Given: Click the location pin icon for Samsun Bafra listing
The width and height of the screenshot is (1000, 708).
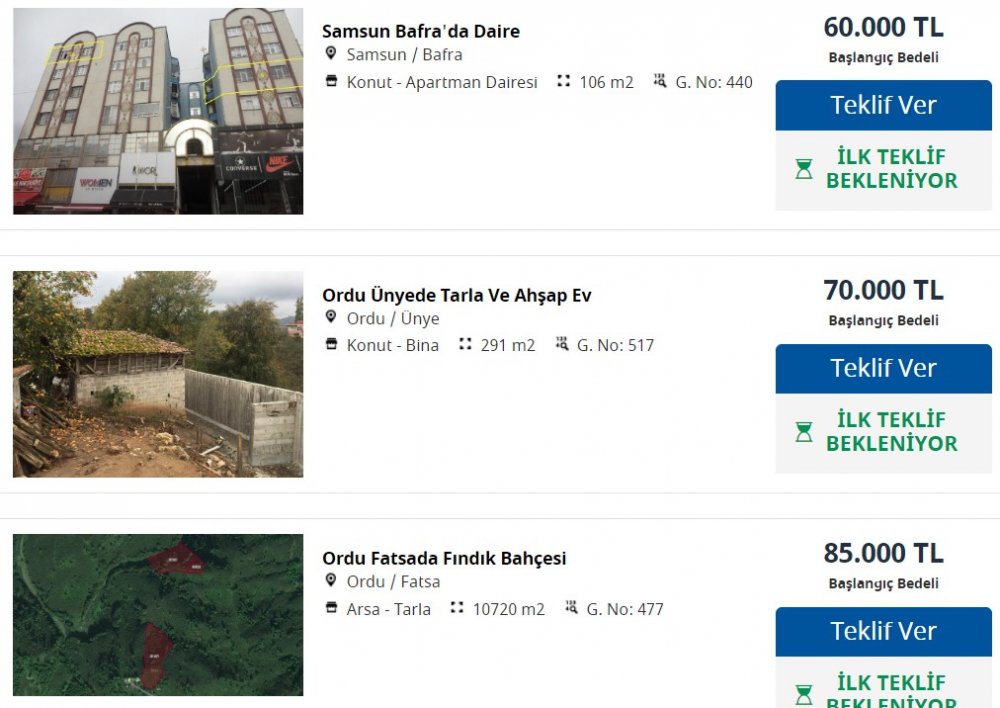Looking at the screenshot, I should point(331,55).
